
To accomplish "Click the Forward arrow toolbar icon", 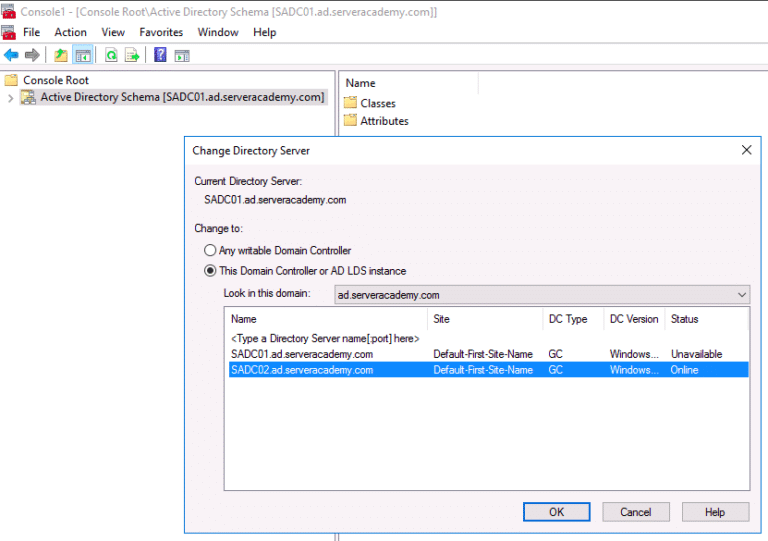I will 32,55.
